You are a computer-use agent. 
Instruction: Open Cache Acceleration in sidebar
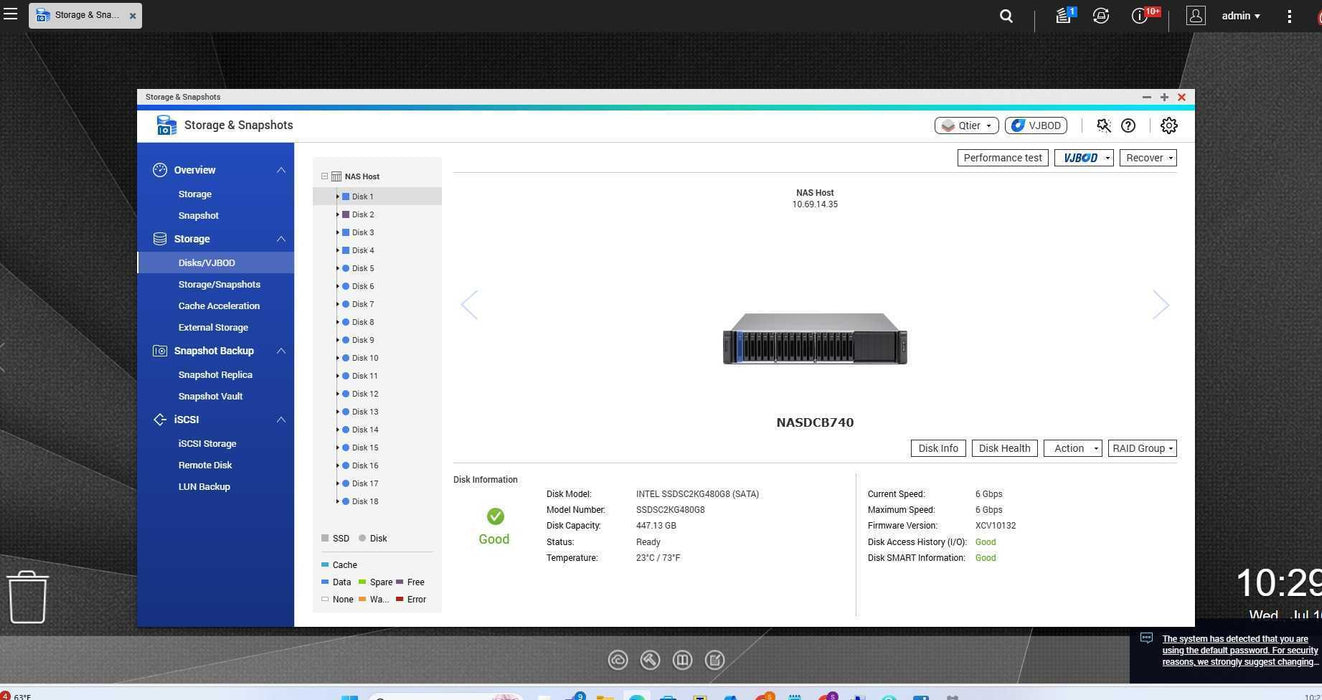pos(219,306)
